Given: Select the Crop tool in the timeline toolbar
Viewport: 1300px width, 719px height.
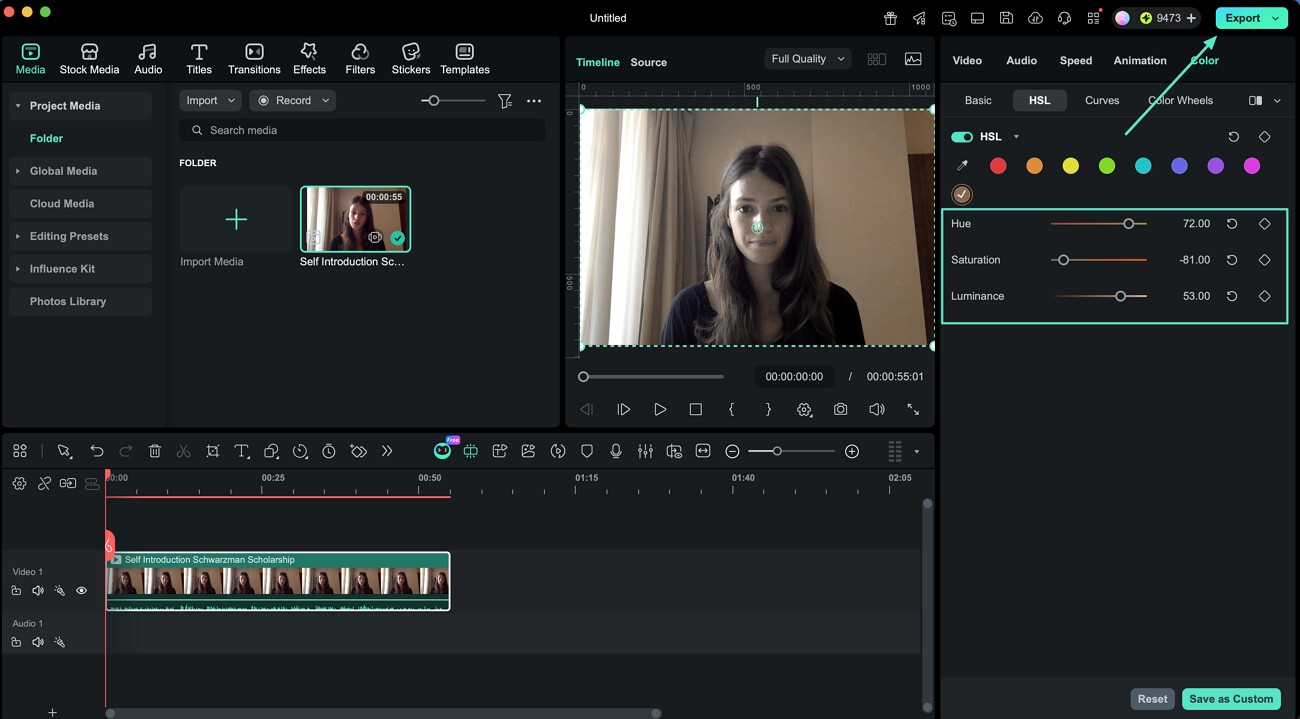Looking at the screenshot, I should [x=213, y=451].
